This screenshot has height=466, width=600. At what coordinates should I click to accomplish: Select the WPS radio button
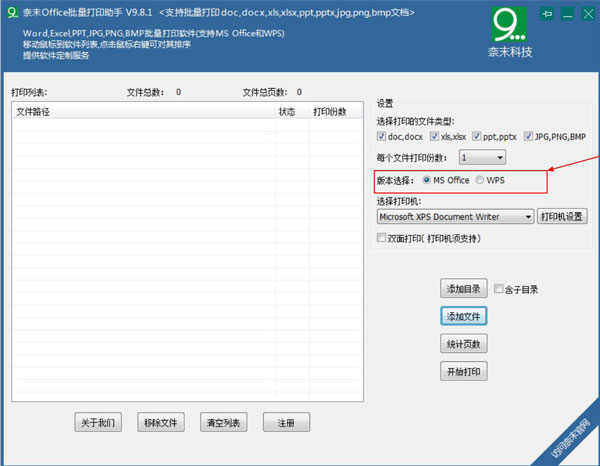(479, 180)
